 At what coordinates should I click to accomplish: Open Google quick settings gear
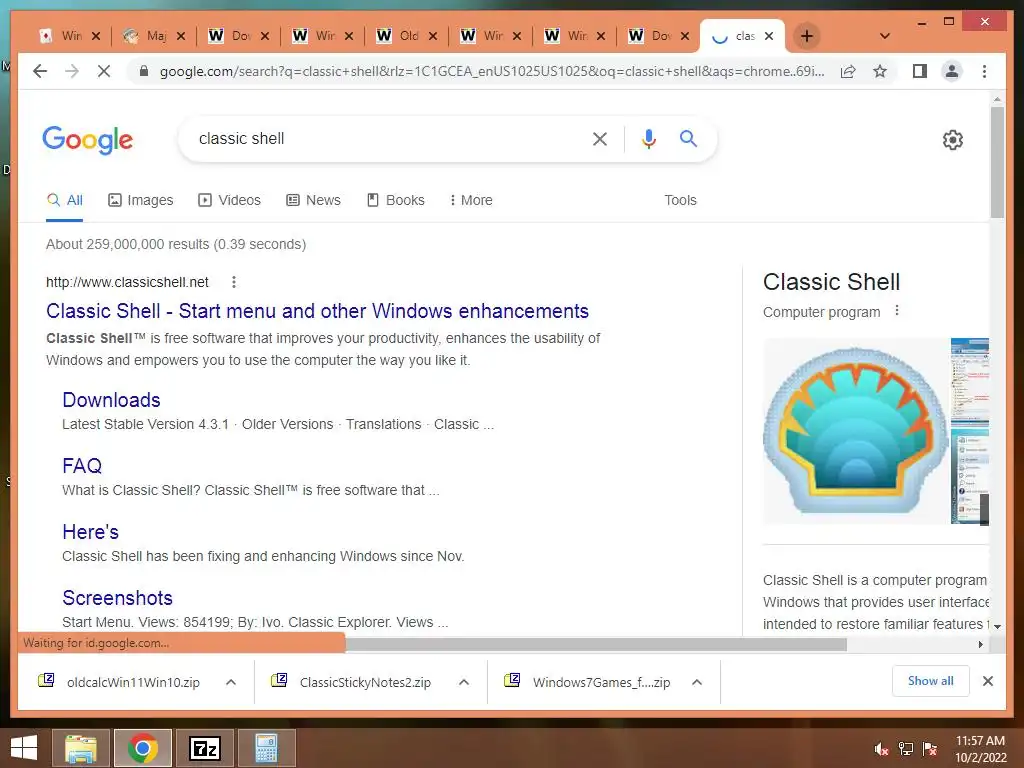(x=953, y=140)
